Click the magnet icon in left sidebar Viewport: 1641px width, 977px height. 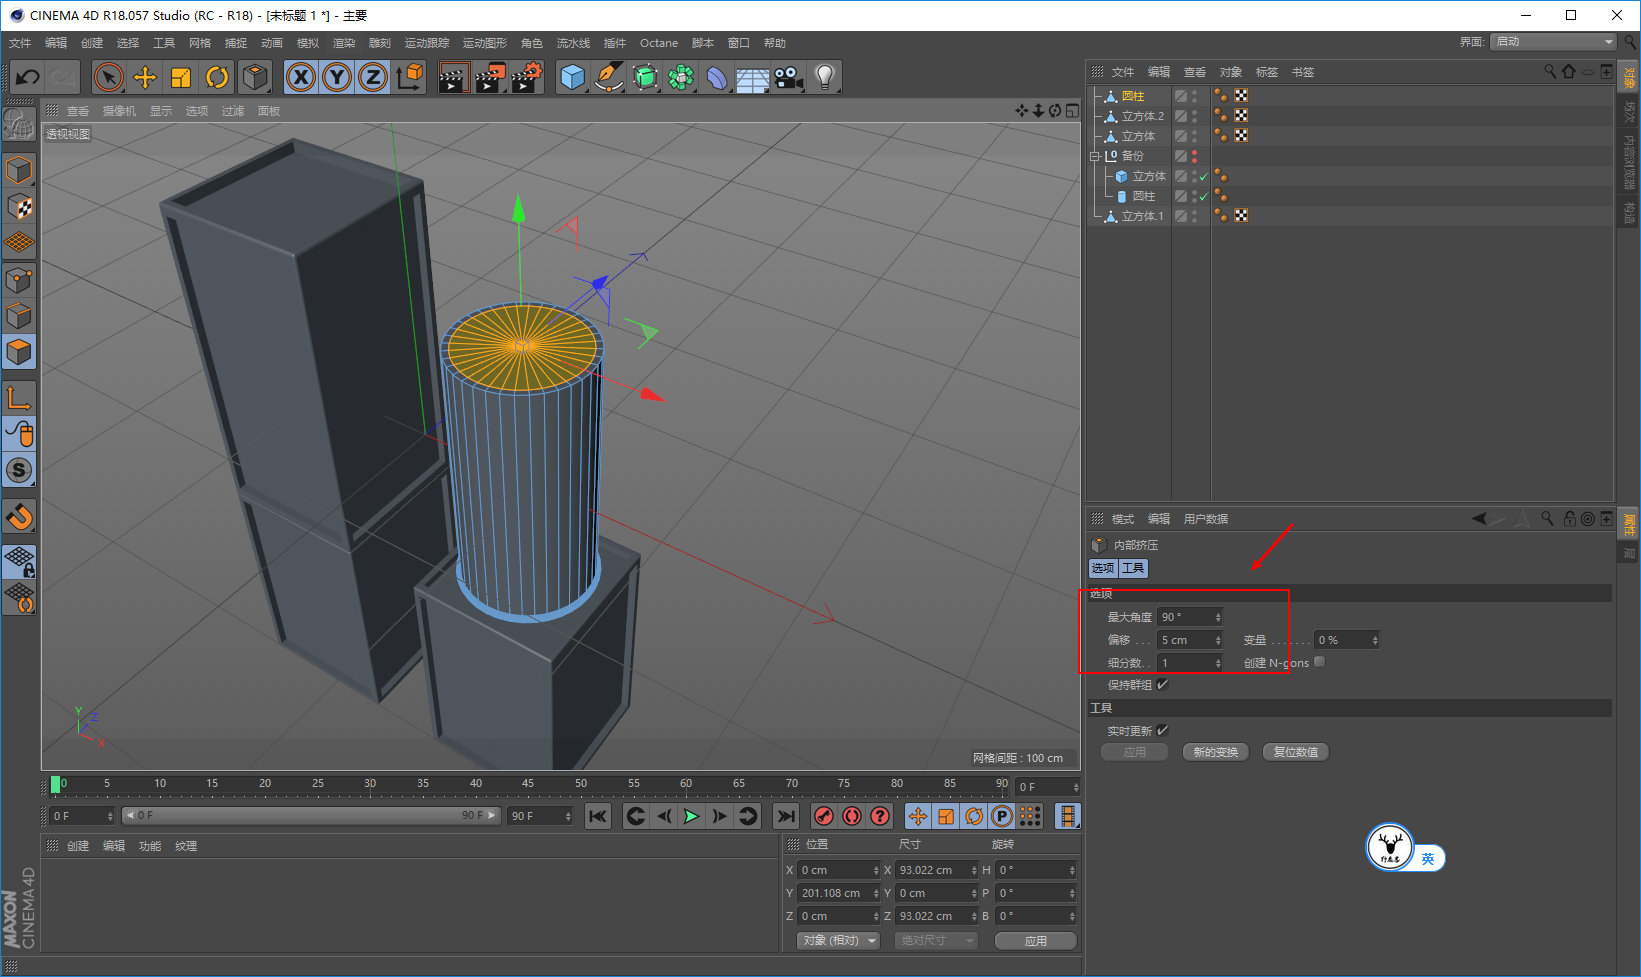click(19, 517)
